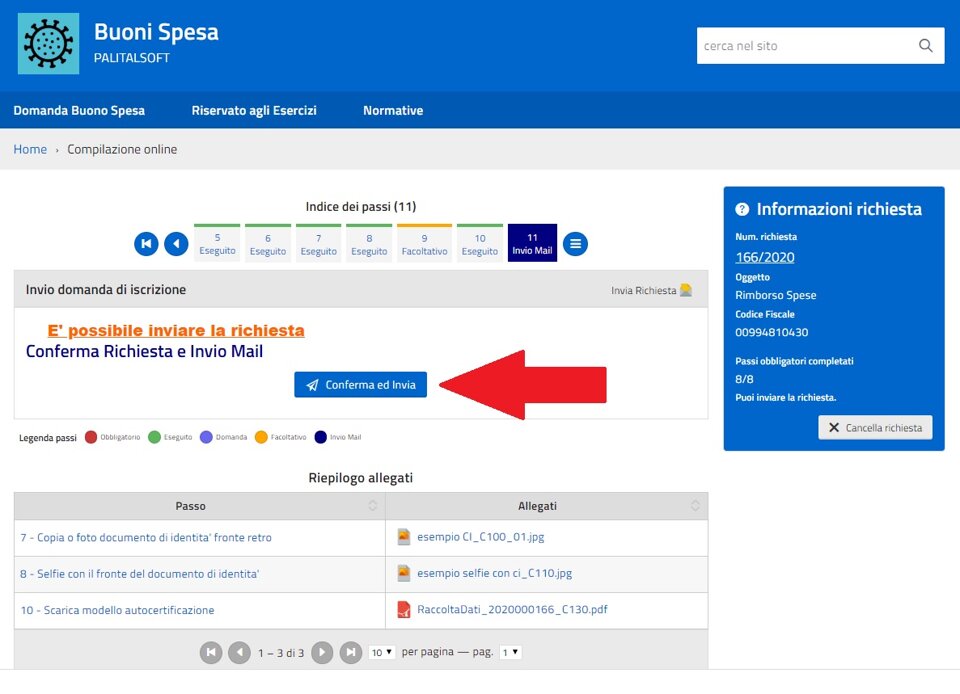The image size is (960, 694).
Task: Select step 9 Facoltativo tab
Action: 424,244
